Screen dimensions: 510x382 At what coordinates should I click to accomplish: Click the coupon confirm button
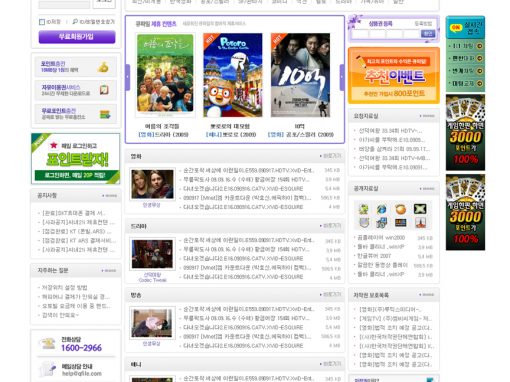tap(428, 33)
